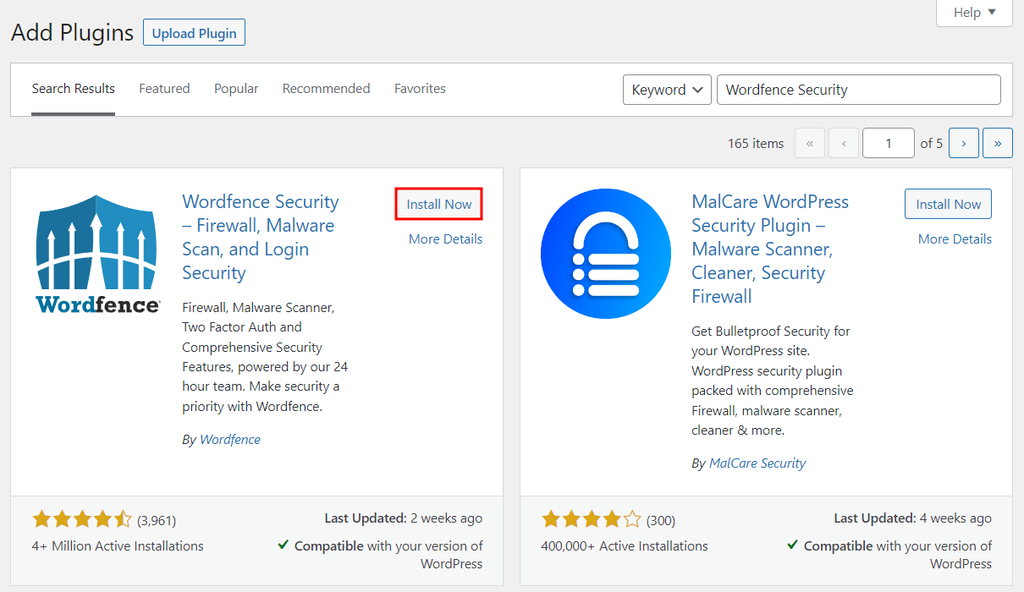
Task: Click the Wordfence logo thumbnail
Action: click(x=97, y=254)
